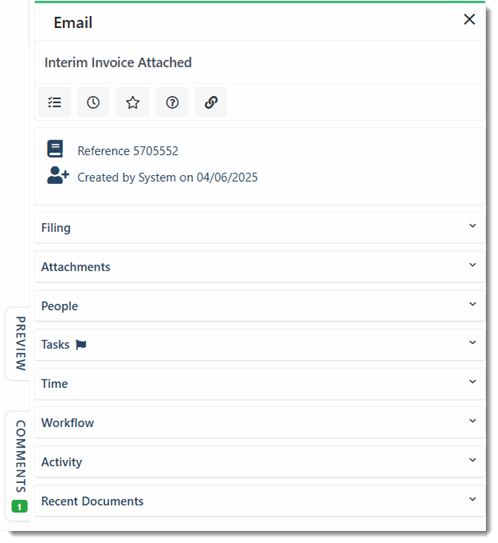Open the Time section

click(260, 384)
